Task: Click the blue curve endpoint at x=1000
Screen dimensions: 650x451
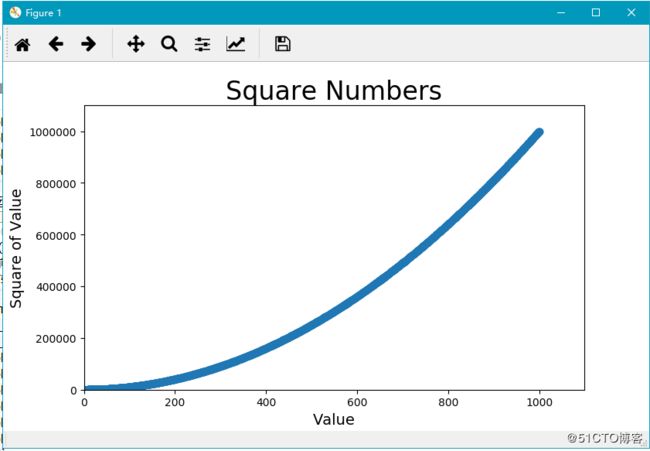Action: [x=539, y=132]
